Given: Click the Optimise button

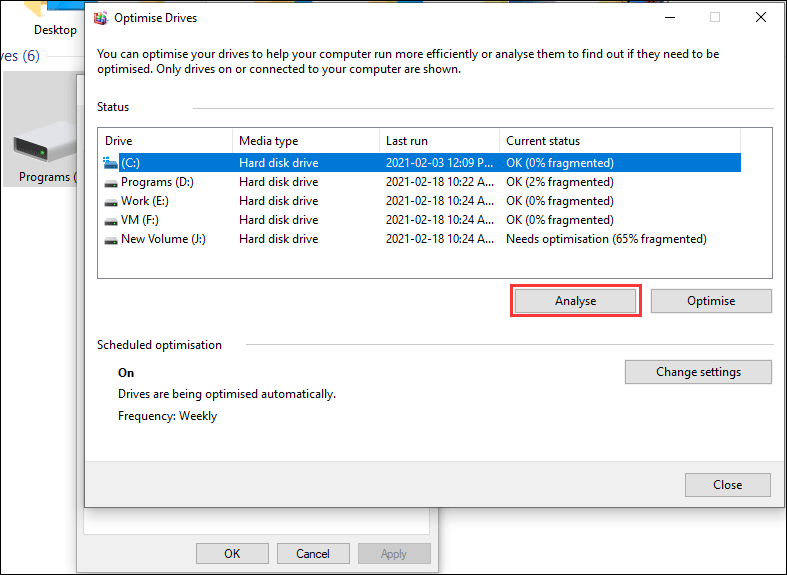Looking at the screenshot, I should (711, 301).
